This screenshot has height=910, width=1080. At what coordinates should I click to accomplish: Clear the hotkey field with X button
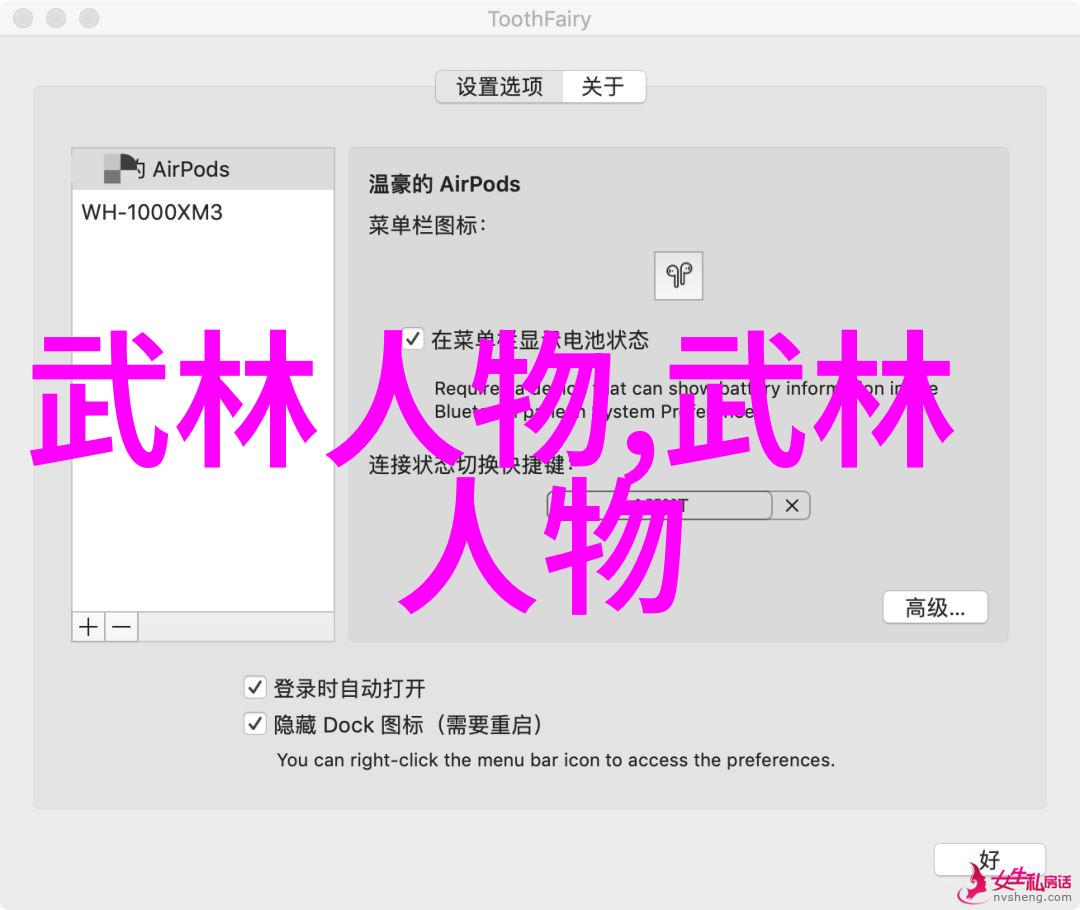coord(791,506)
